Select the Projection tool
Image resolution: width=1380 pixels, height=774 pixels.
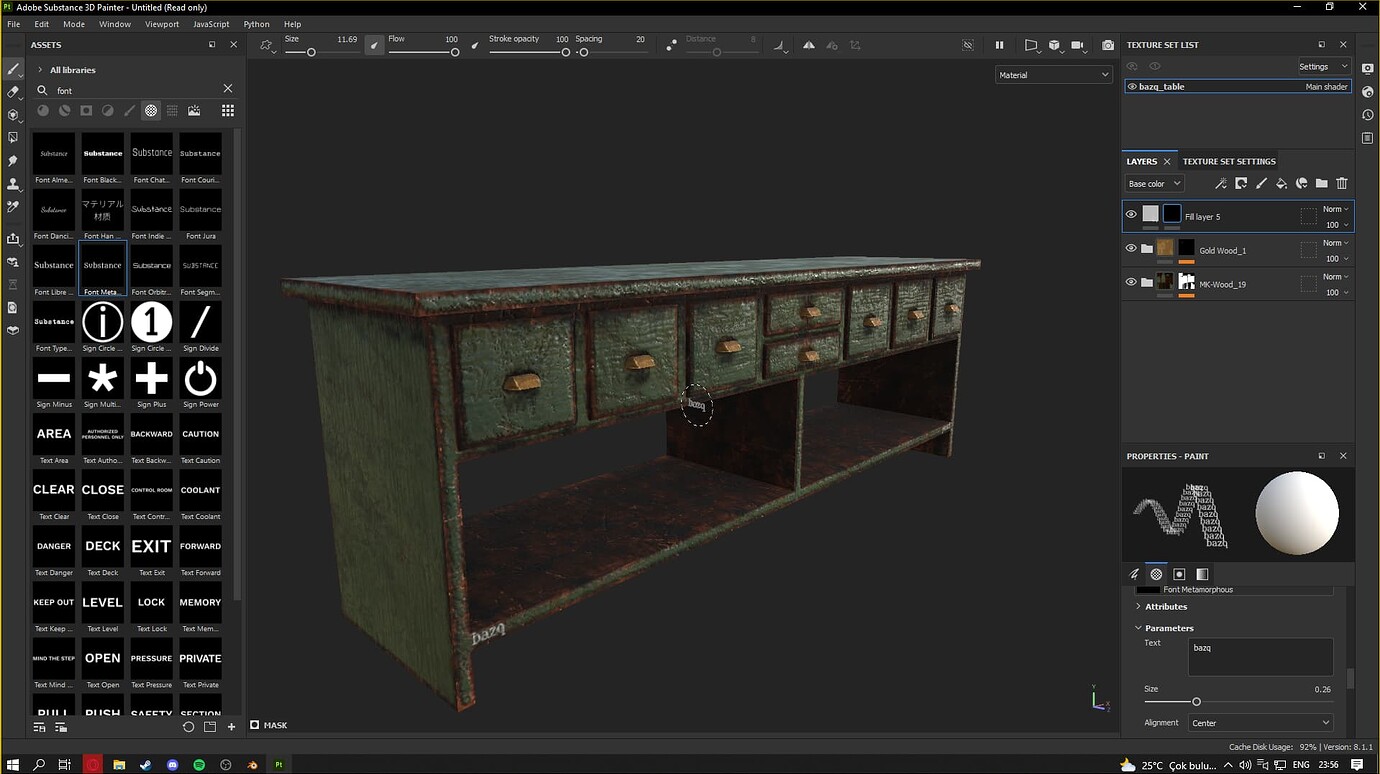(x=13, y=117)
